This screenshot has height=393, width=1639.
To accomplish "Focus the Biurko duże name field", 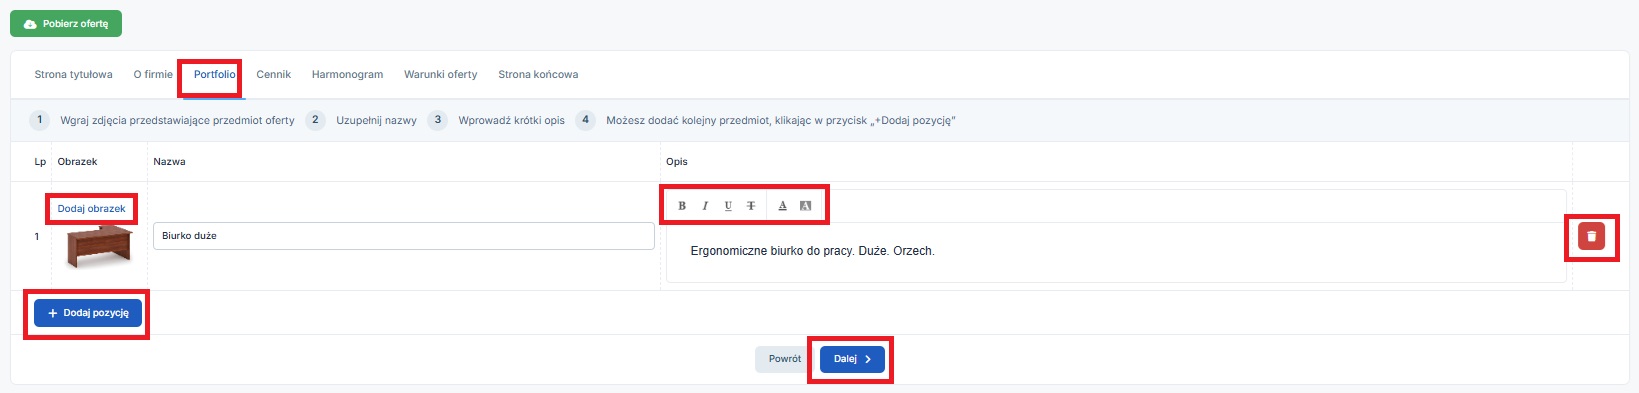I will [404, 236].
